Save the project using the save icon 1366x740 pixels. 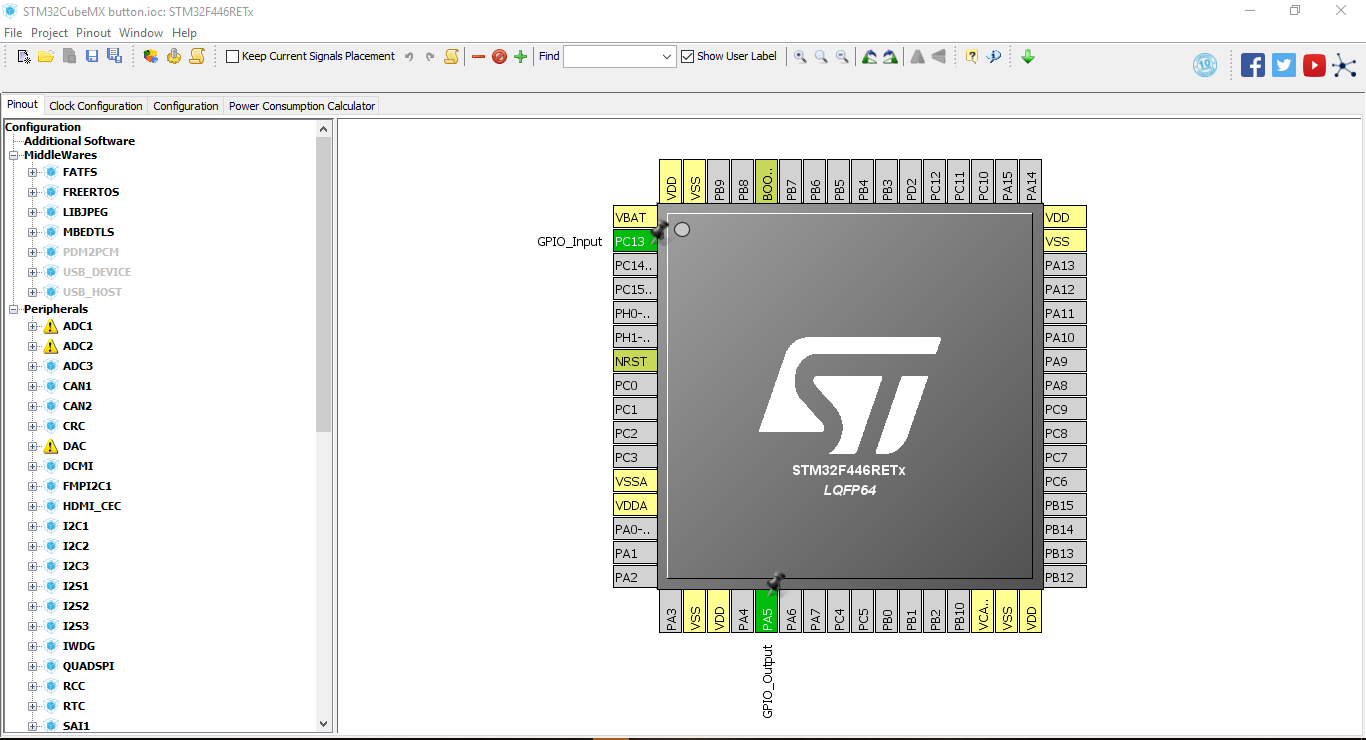(x=92, y=56)
